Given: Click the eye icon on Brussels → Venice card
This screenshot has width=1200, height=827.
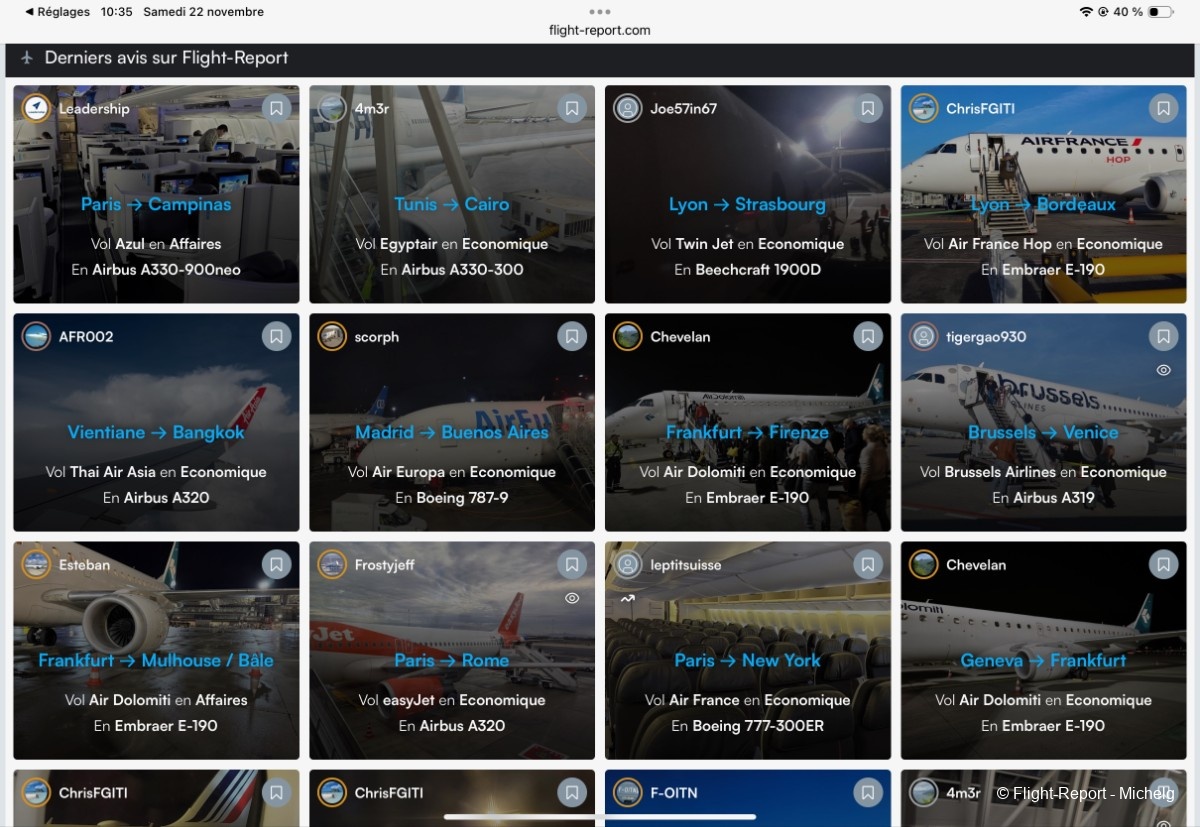Looking at the screenshot, I should click(x=1163, y=370).
